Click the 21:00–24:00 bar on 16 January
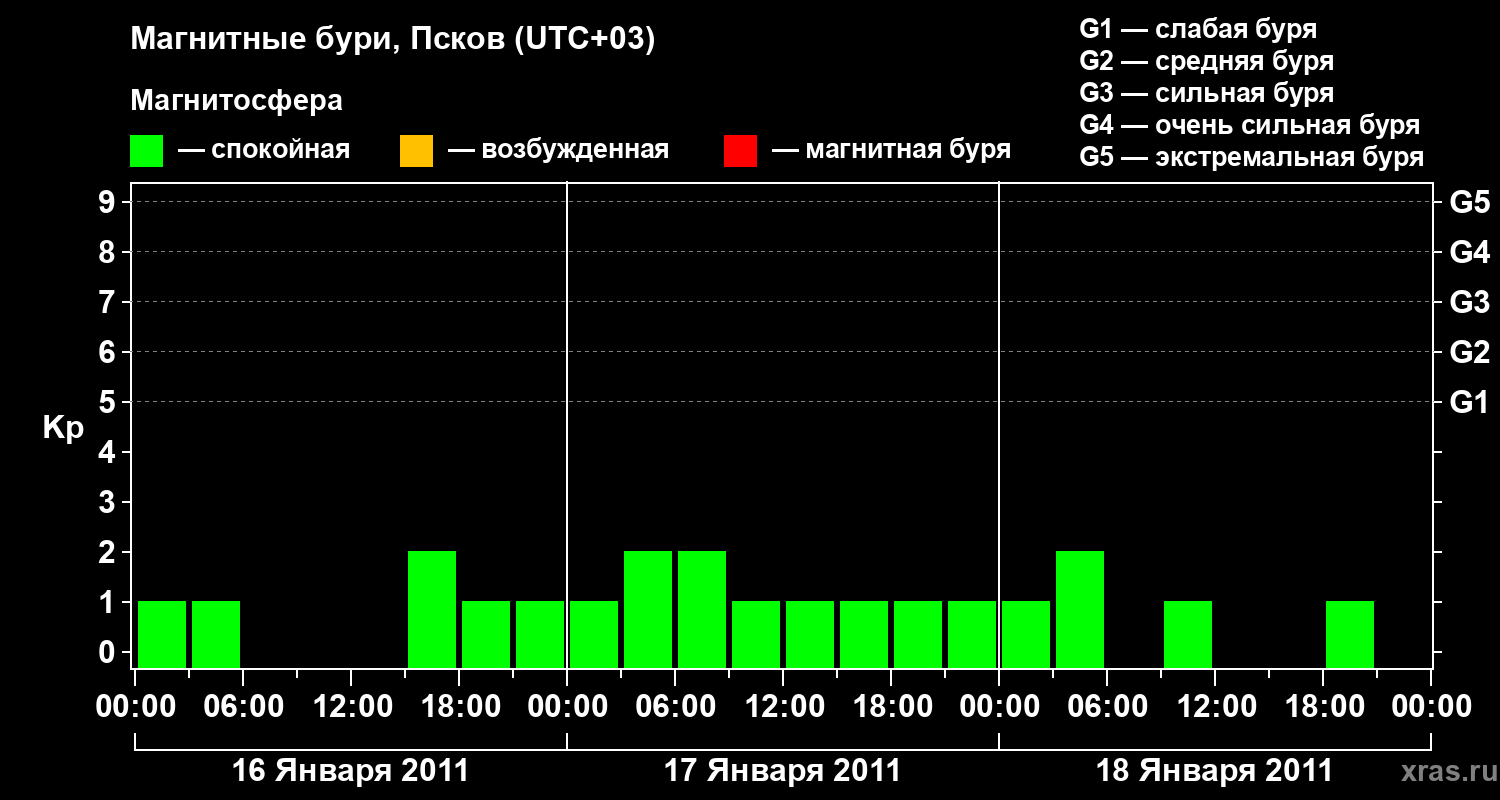Viewport: 1500px width, 800px height. point(540,634)
